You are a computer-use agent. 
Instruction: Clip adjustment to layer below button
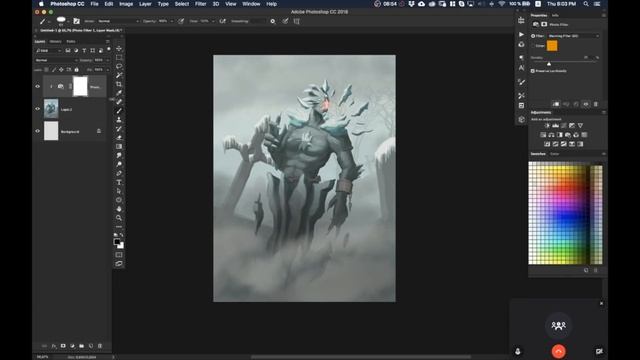pos(556,104)
